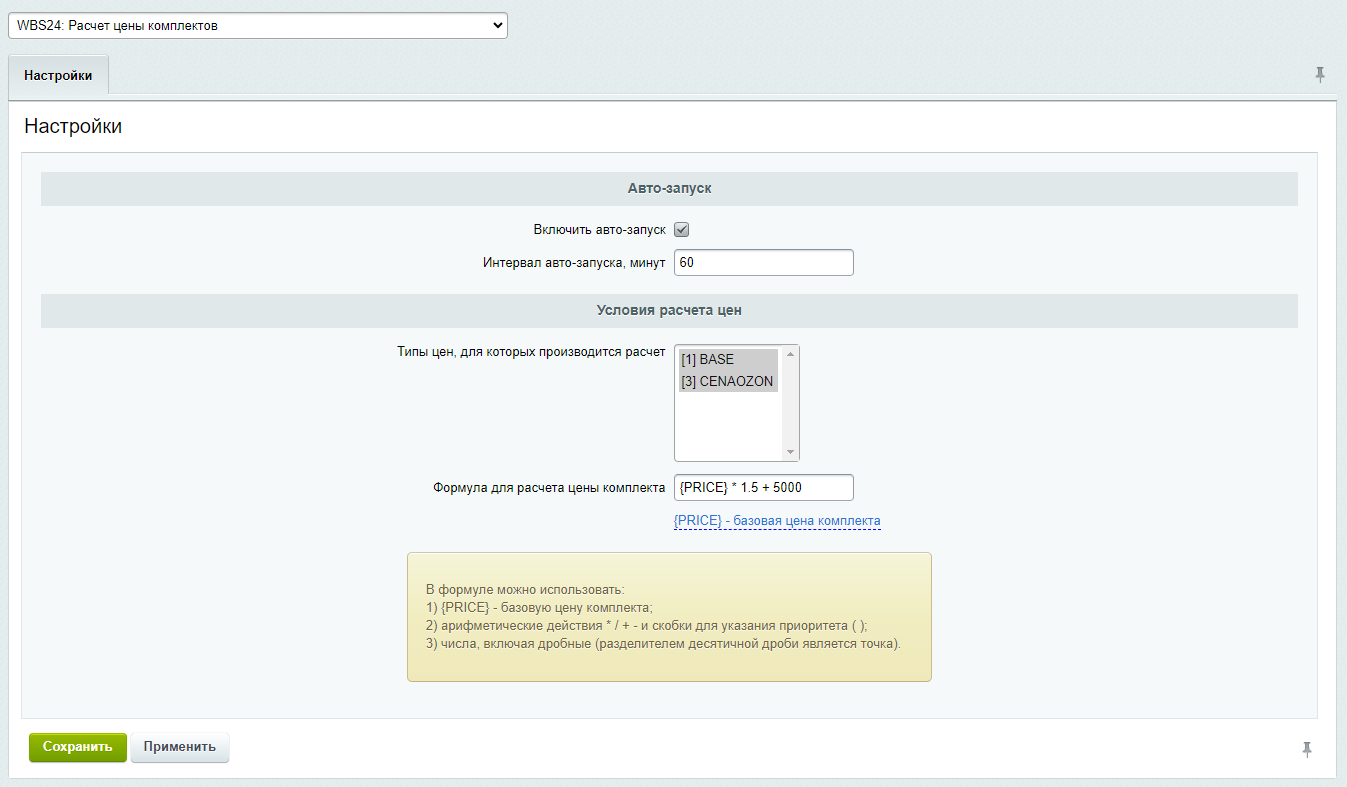Click the pin icon beside the Применить button row
The width and height of the screenshot is (1347, 787).
point(1307,749)
